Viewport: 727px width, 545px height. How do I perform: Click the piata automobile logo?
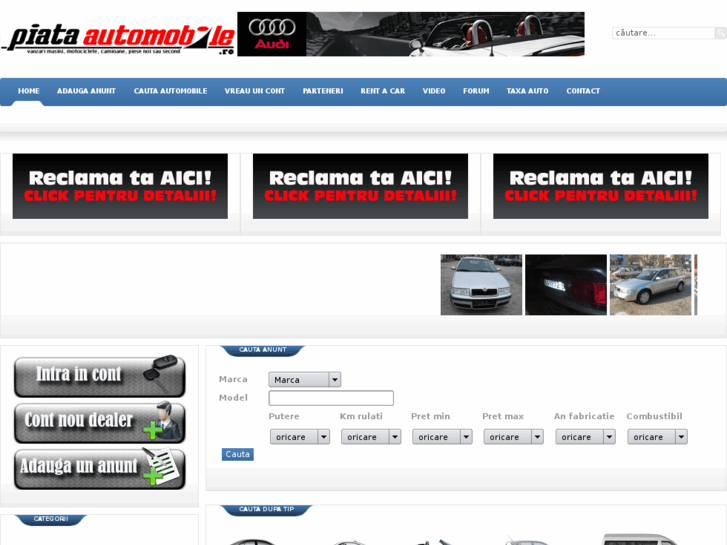[118, 39]
